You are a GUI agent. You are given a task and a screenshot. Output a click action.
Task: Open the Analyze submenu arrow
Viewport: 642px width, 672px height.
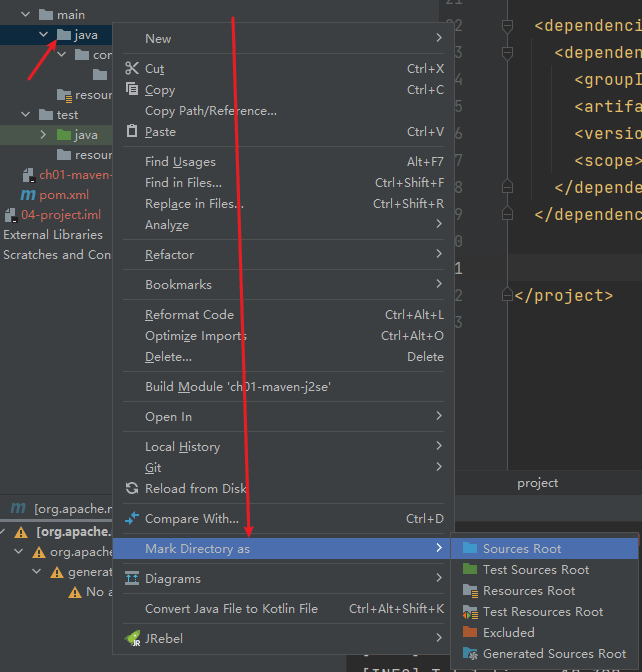[439, 224]
